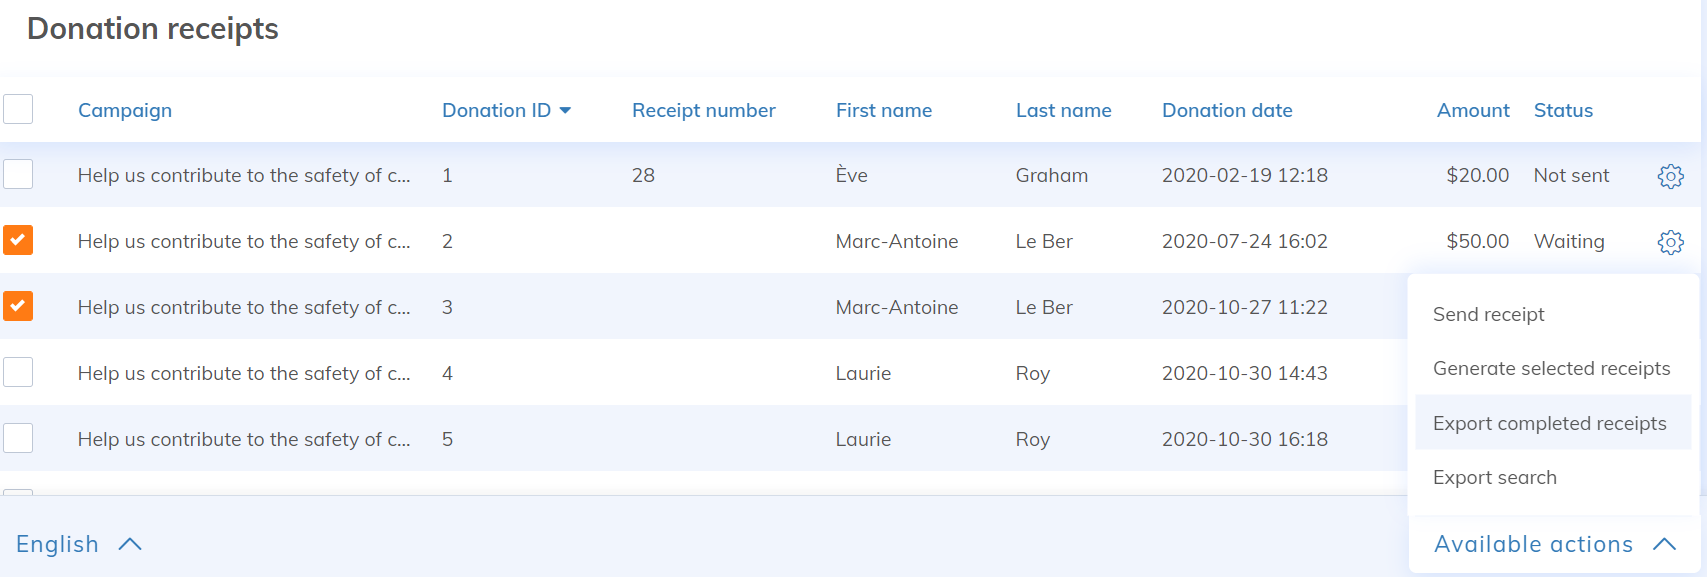Sort by Amount column header

pos(1472,111)
